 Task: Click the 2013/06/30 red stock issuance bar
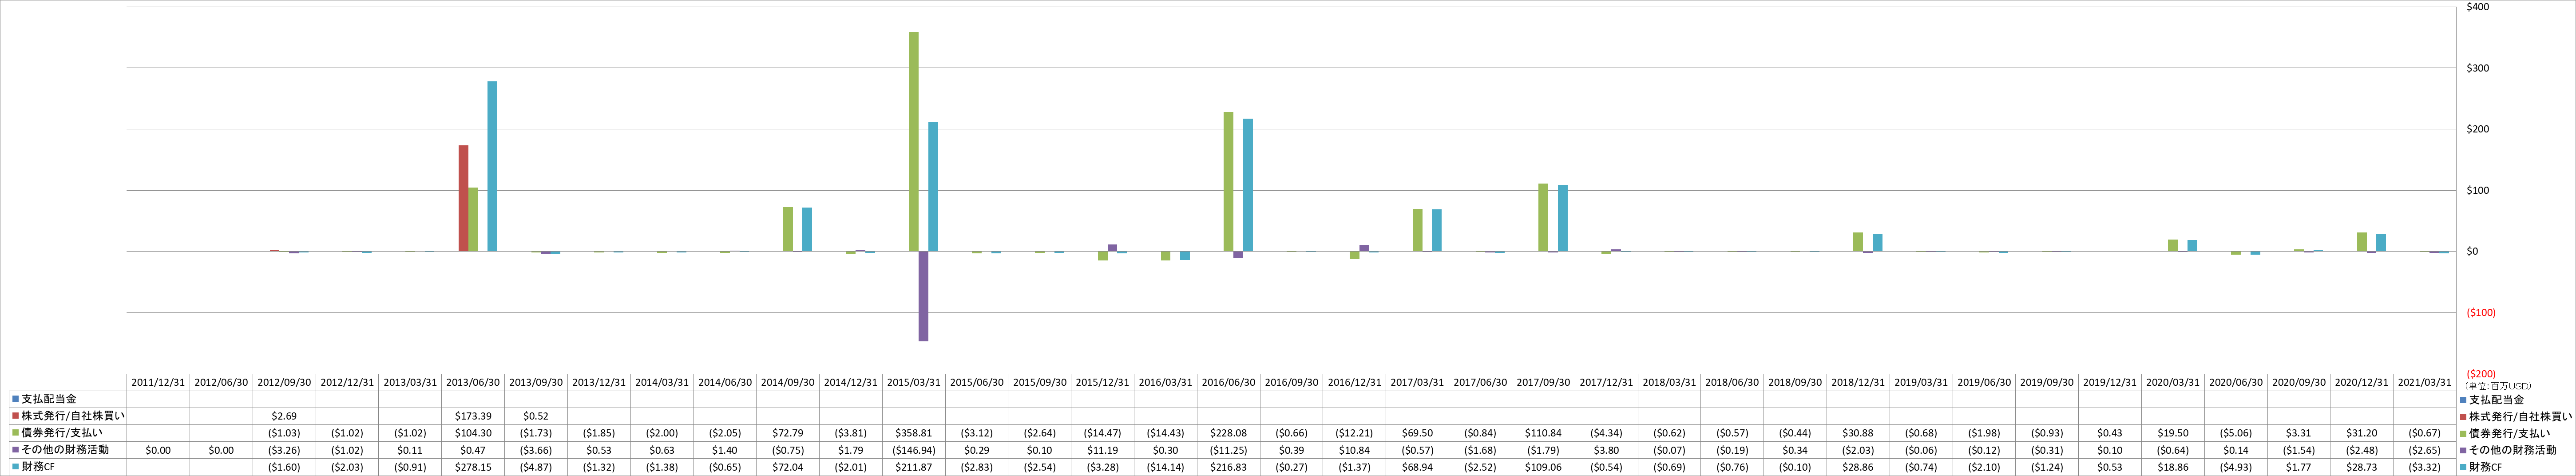pyautogui.click(x=463, y=199)
